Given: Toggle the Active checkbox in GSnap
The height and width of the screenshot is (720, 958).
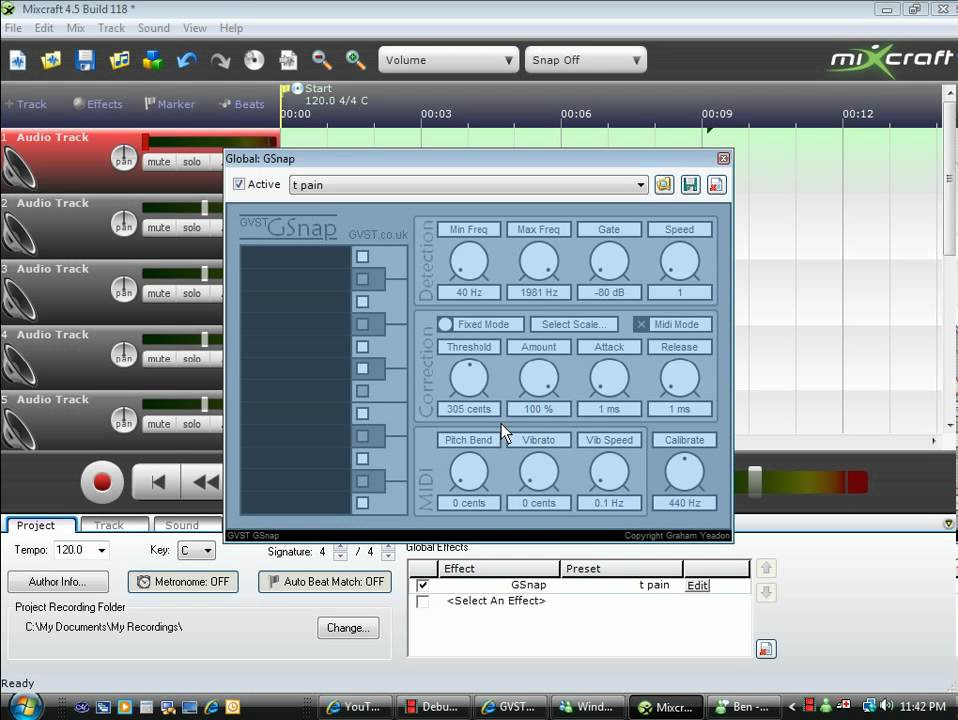Looking at the screenshot, I should click(x=239, y=184).
